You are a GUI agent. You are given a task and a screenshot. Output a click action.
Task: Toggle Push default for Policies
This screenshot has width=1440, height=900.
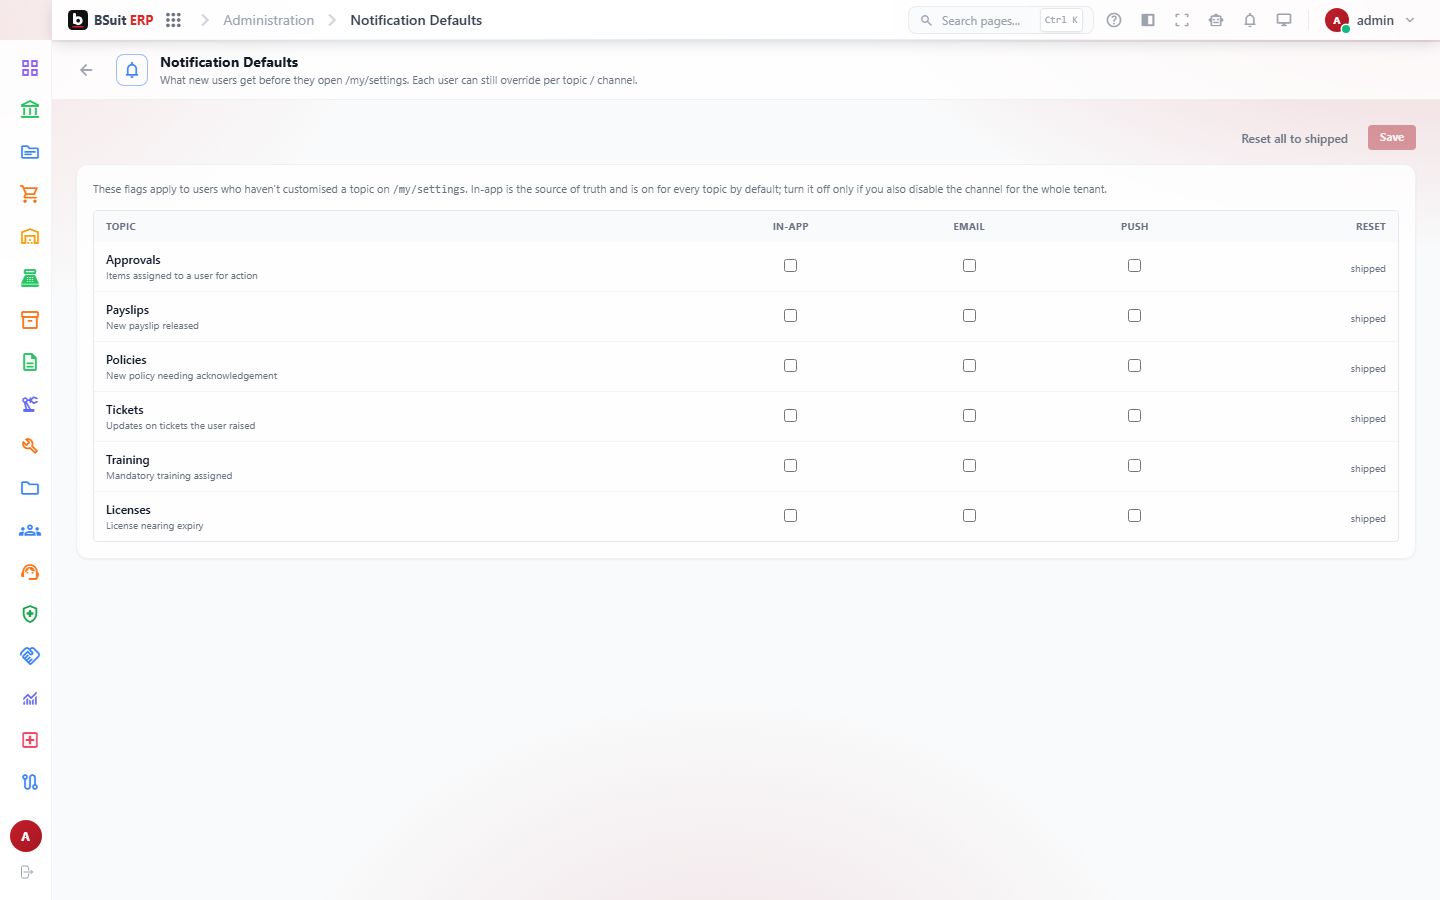[x=1134, y=366]
